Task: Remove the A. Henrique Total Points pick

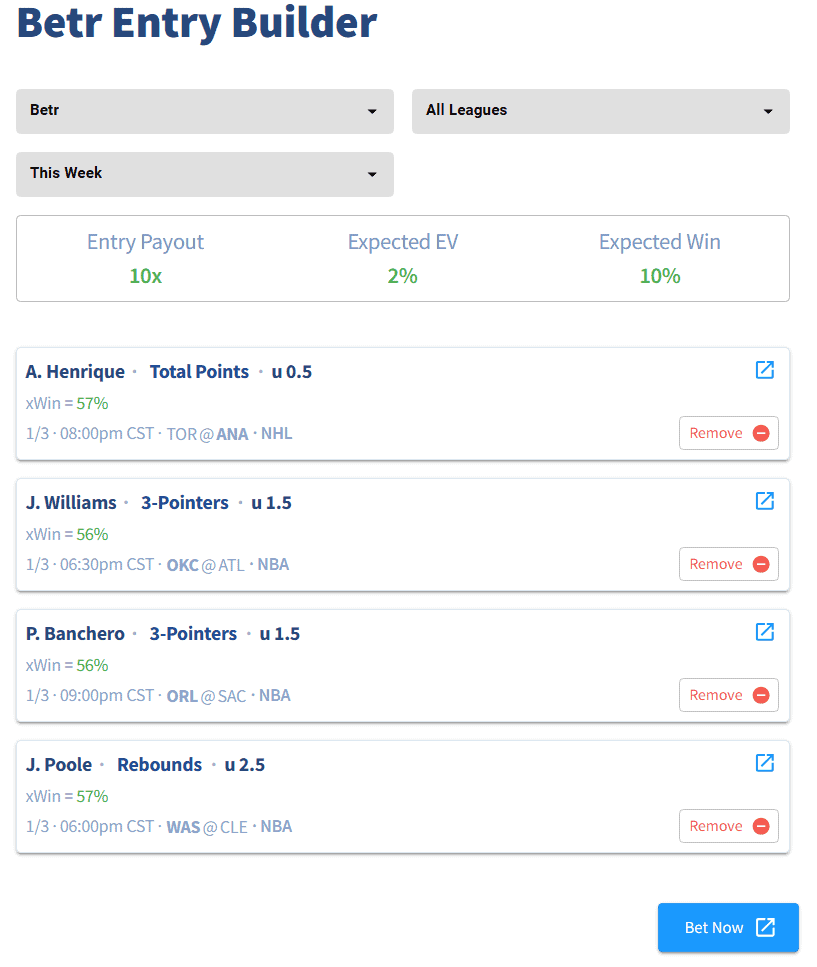Action: (x=729, y=433)
